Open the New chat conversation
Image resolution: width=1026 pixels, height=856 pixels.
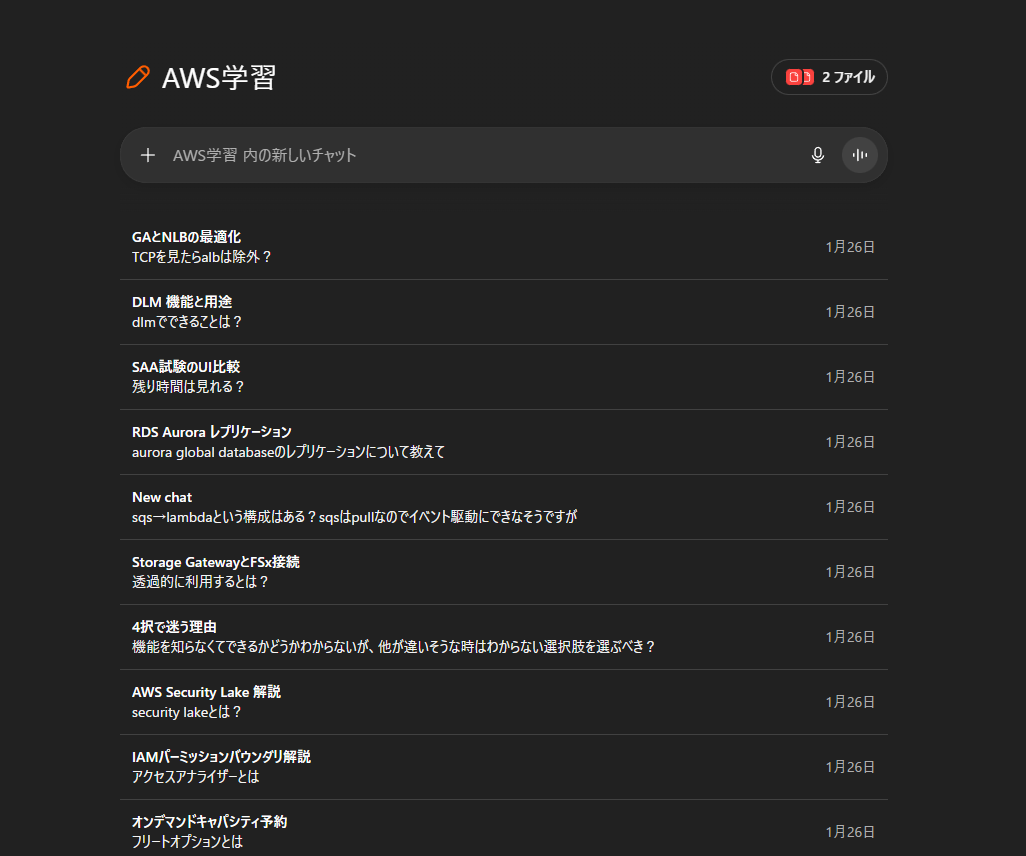point(503,507)
